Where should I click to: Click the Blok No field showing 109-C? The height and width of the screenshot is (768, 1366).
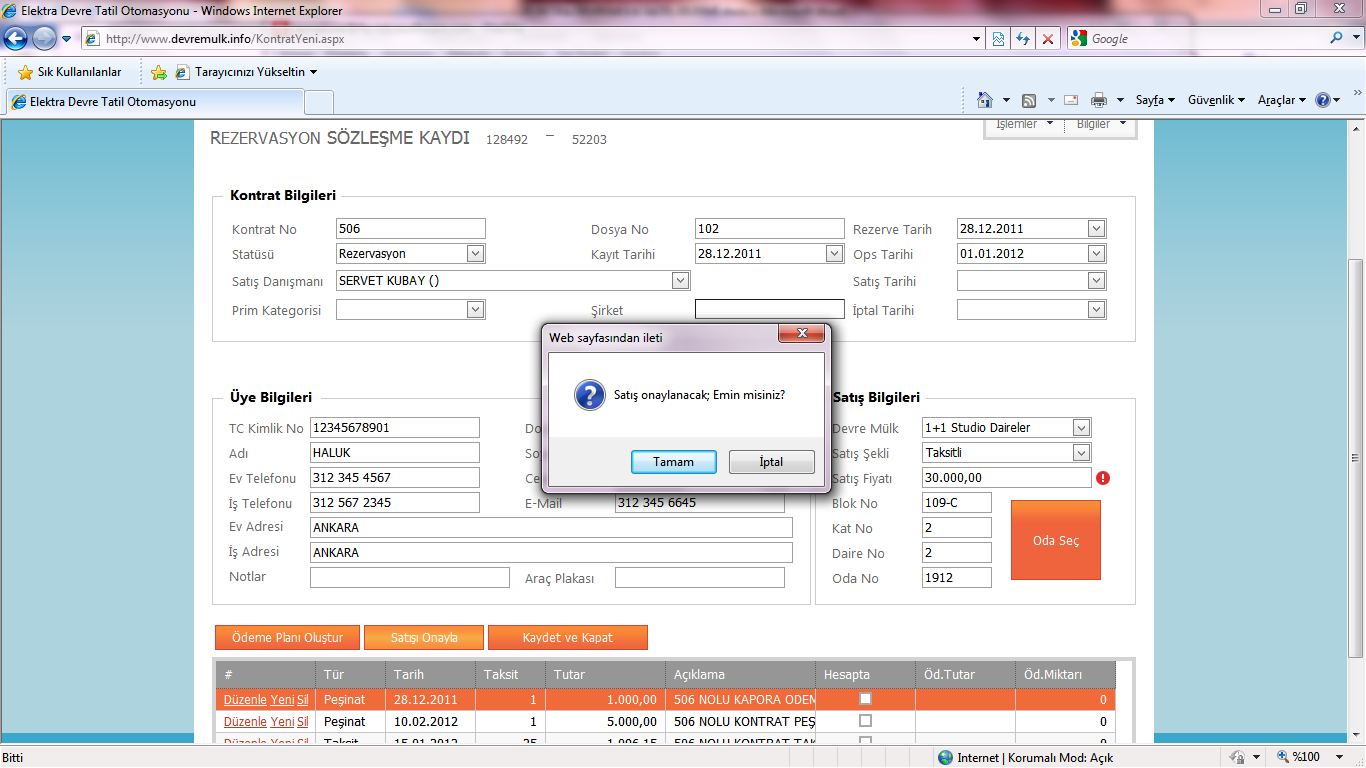click(x=957, y=503)
